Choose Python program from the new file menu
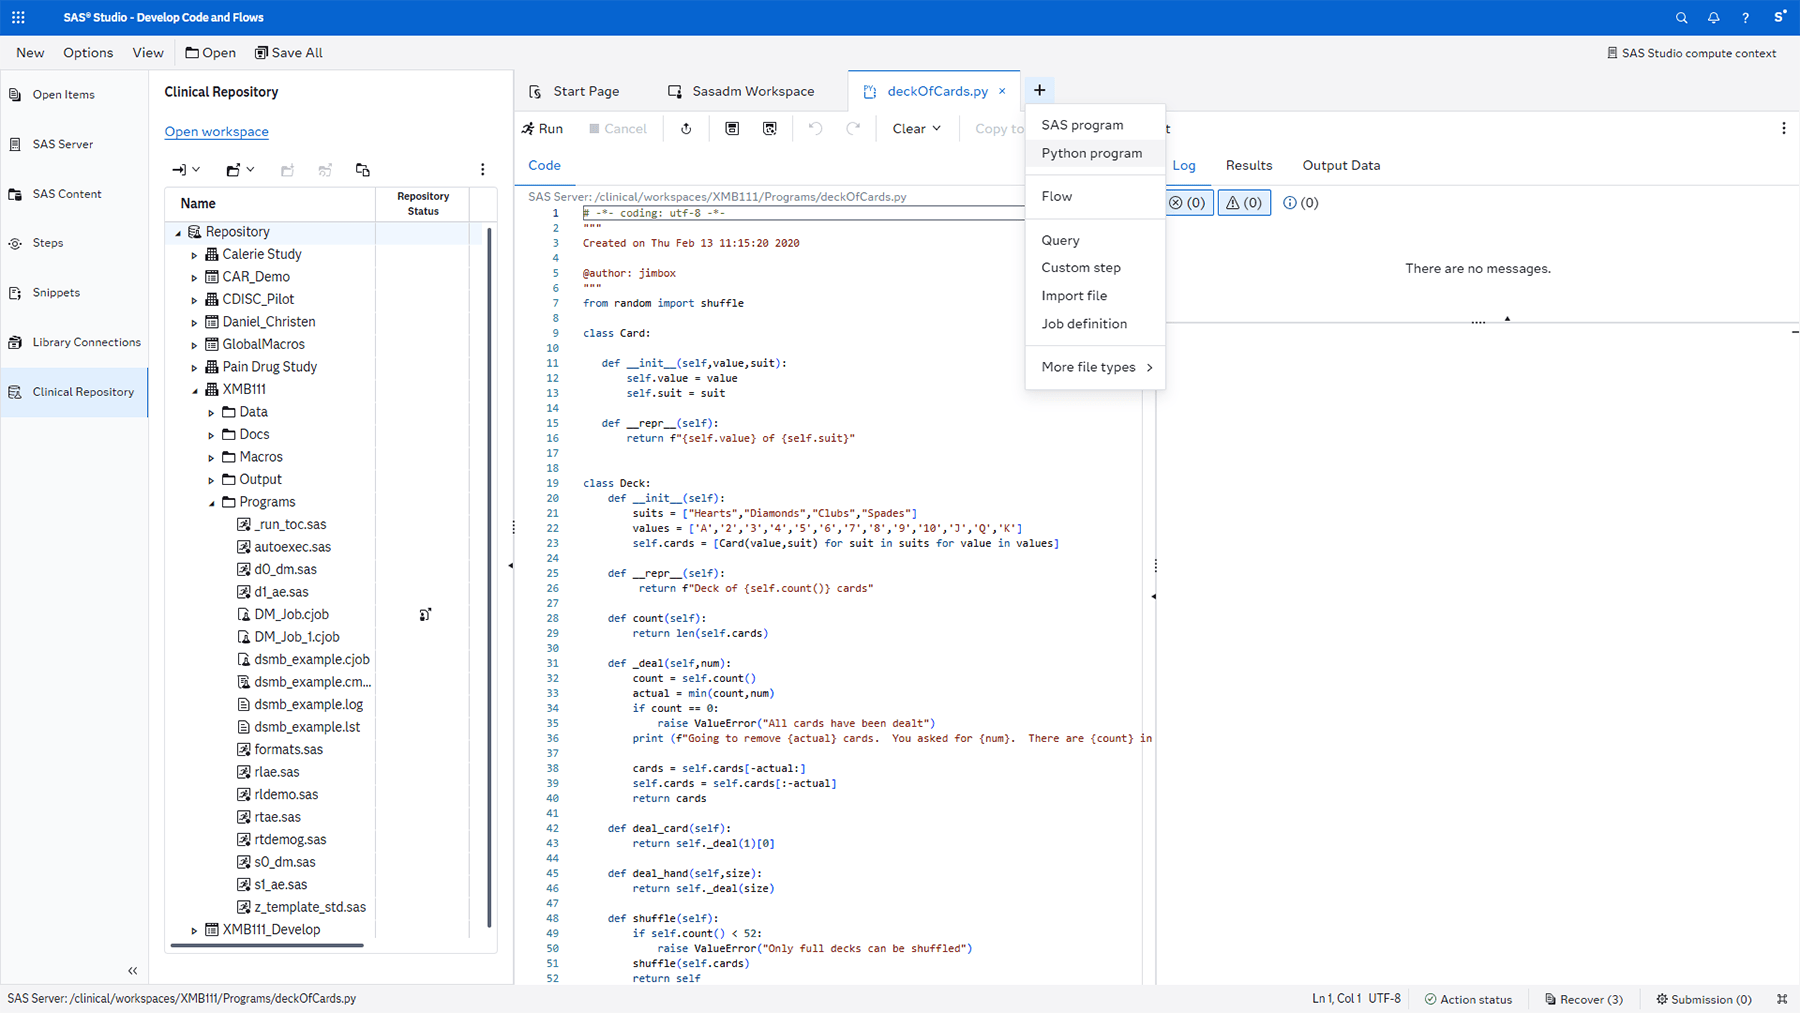Viewport: 1800px width, 1013px height. [1091, 153]
